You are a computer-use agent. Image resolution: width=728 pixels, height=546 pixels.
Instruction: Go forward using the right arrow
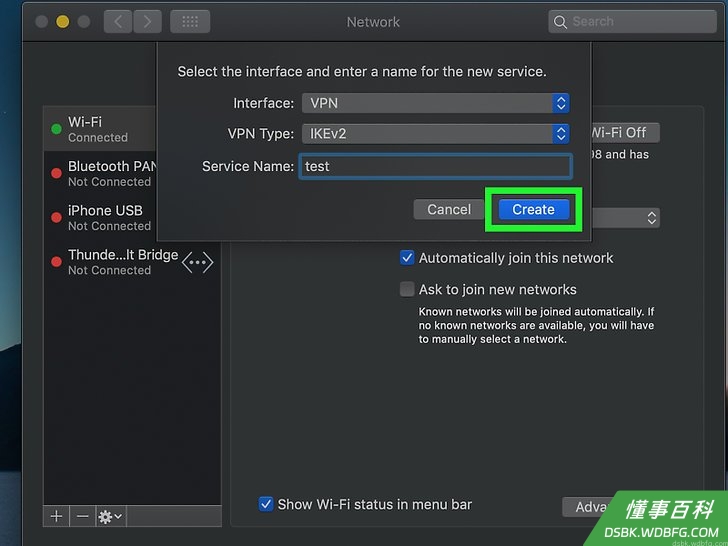click(148, 22)
